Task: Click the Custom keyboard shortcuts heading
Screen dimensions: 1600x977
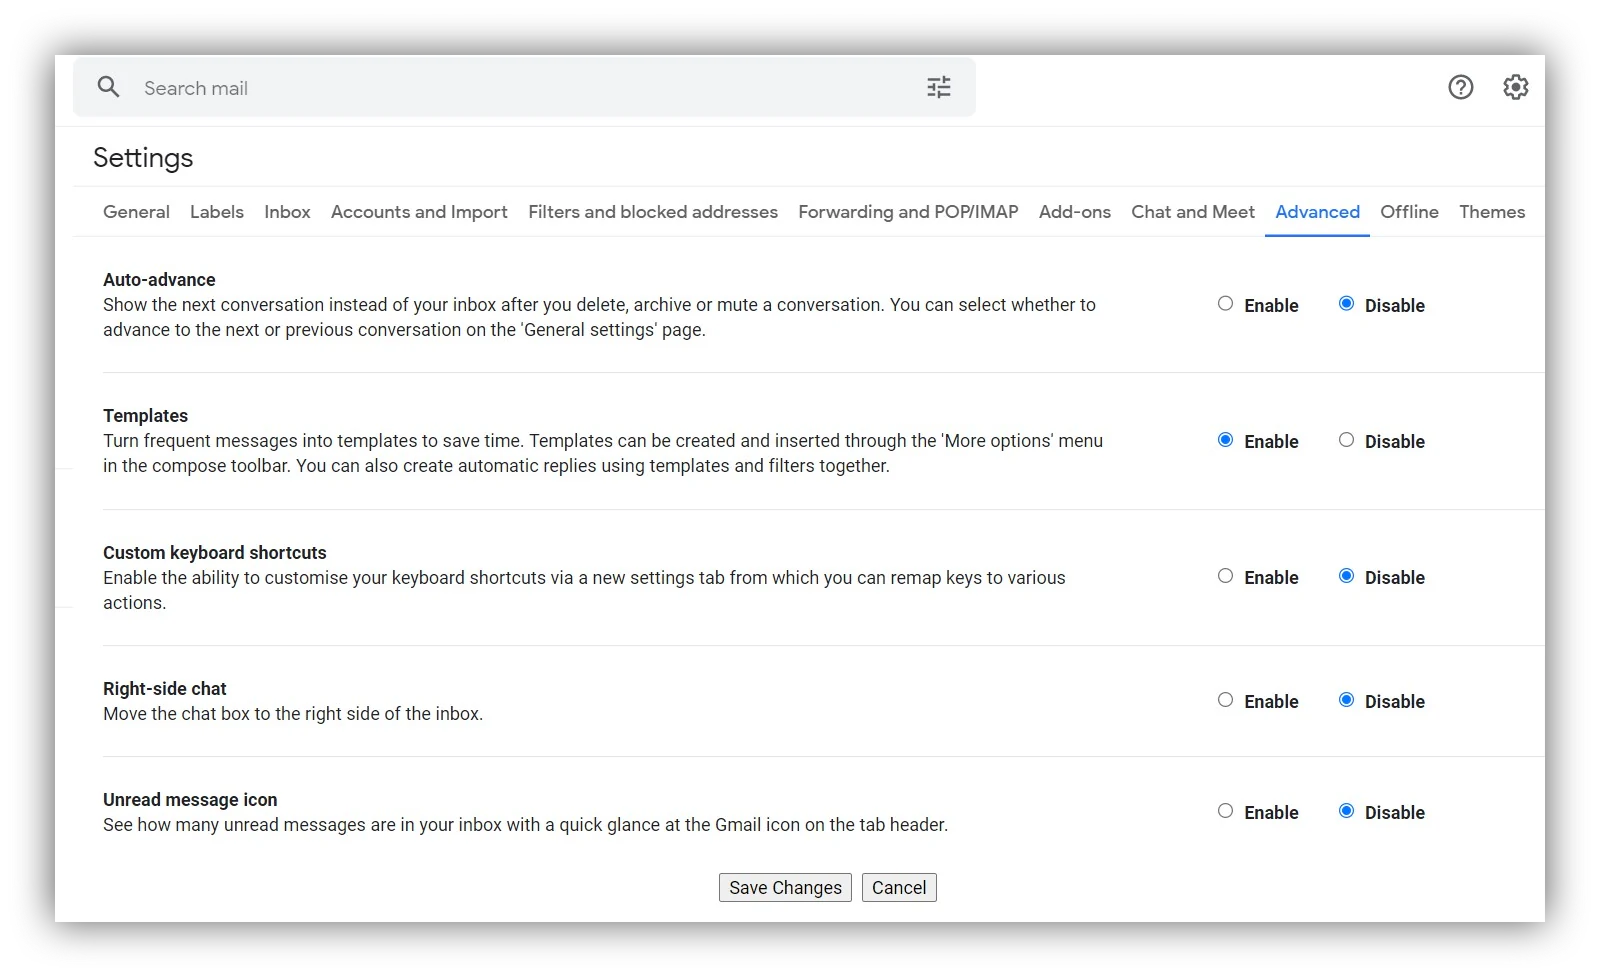Action: pyautogui.click(x=215, y=553)
